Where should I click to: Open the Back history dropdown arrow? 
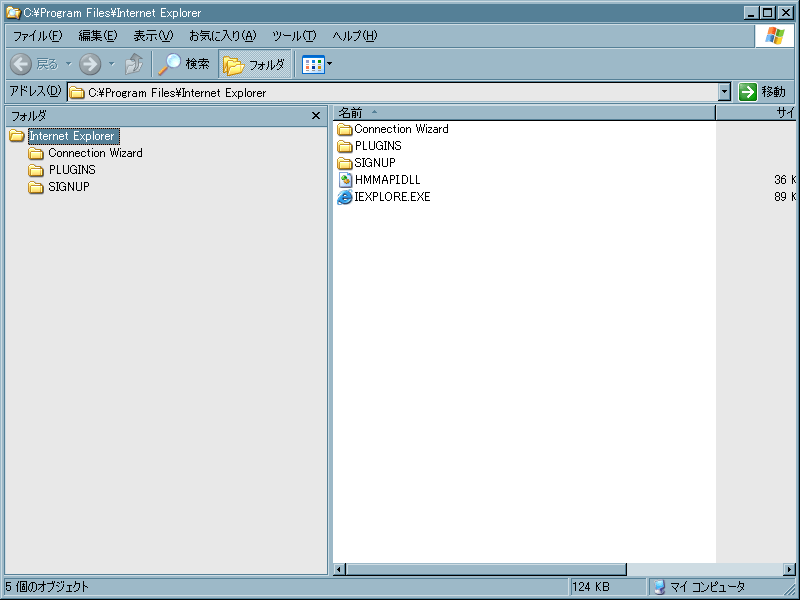69,64
